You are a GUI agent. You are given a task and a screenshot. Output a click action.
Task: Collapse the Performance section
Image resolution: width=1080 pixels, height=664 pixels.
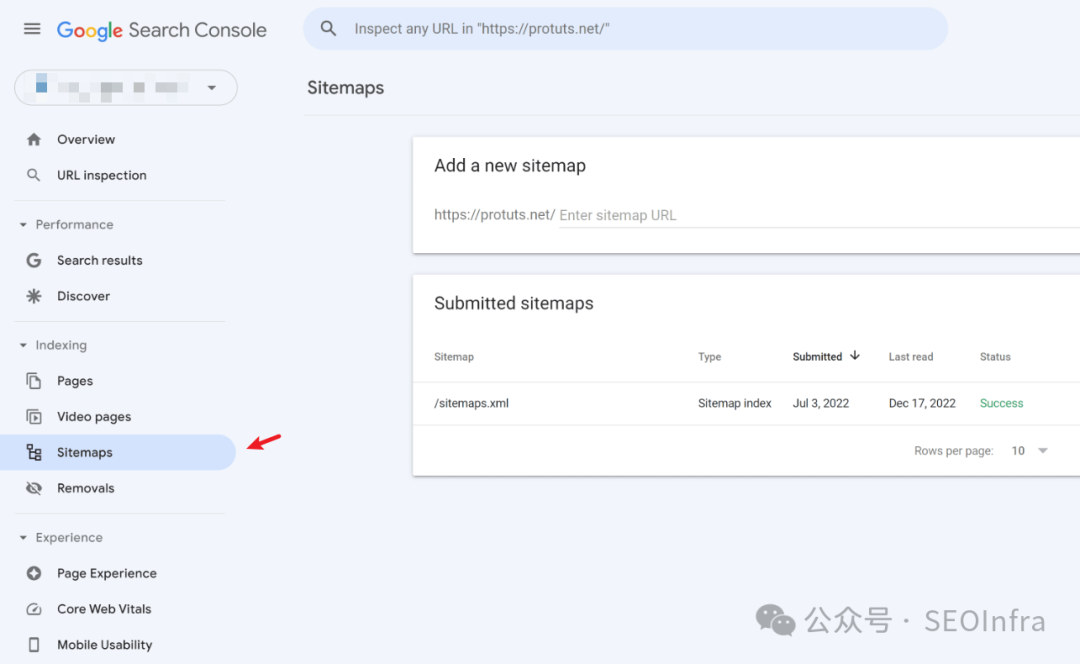point(23,225)
